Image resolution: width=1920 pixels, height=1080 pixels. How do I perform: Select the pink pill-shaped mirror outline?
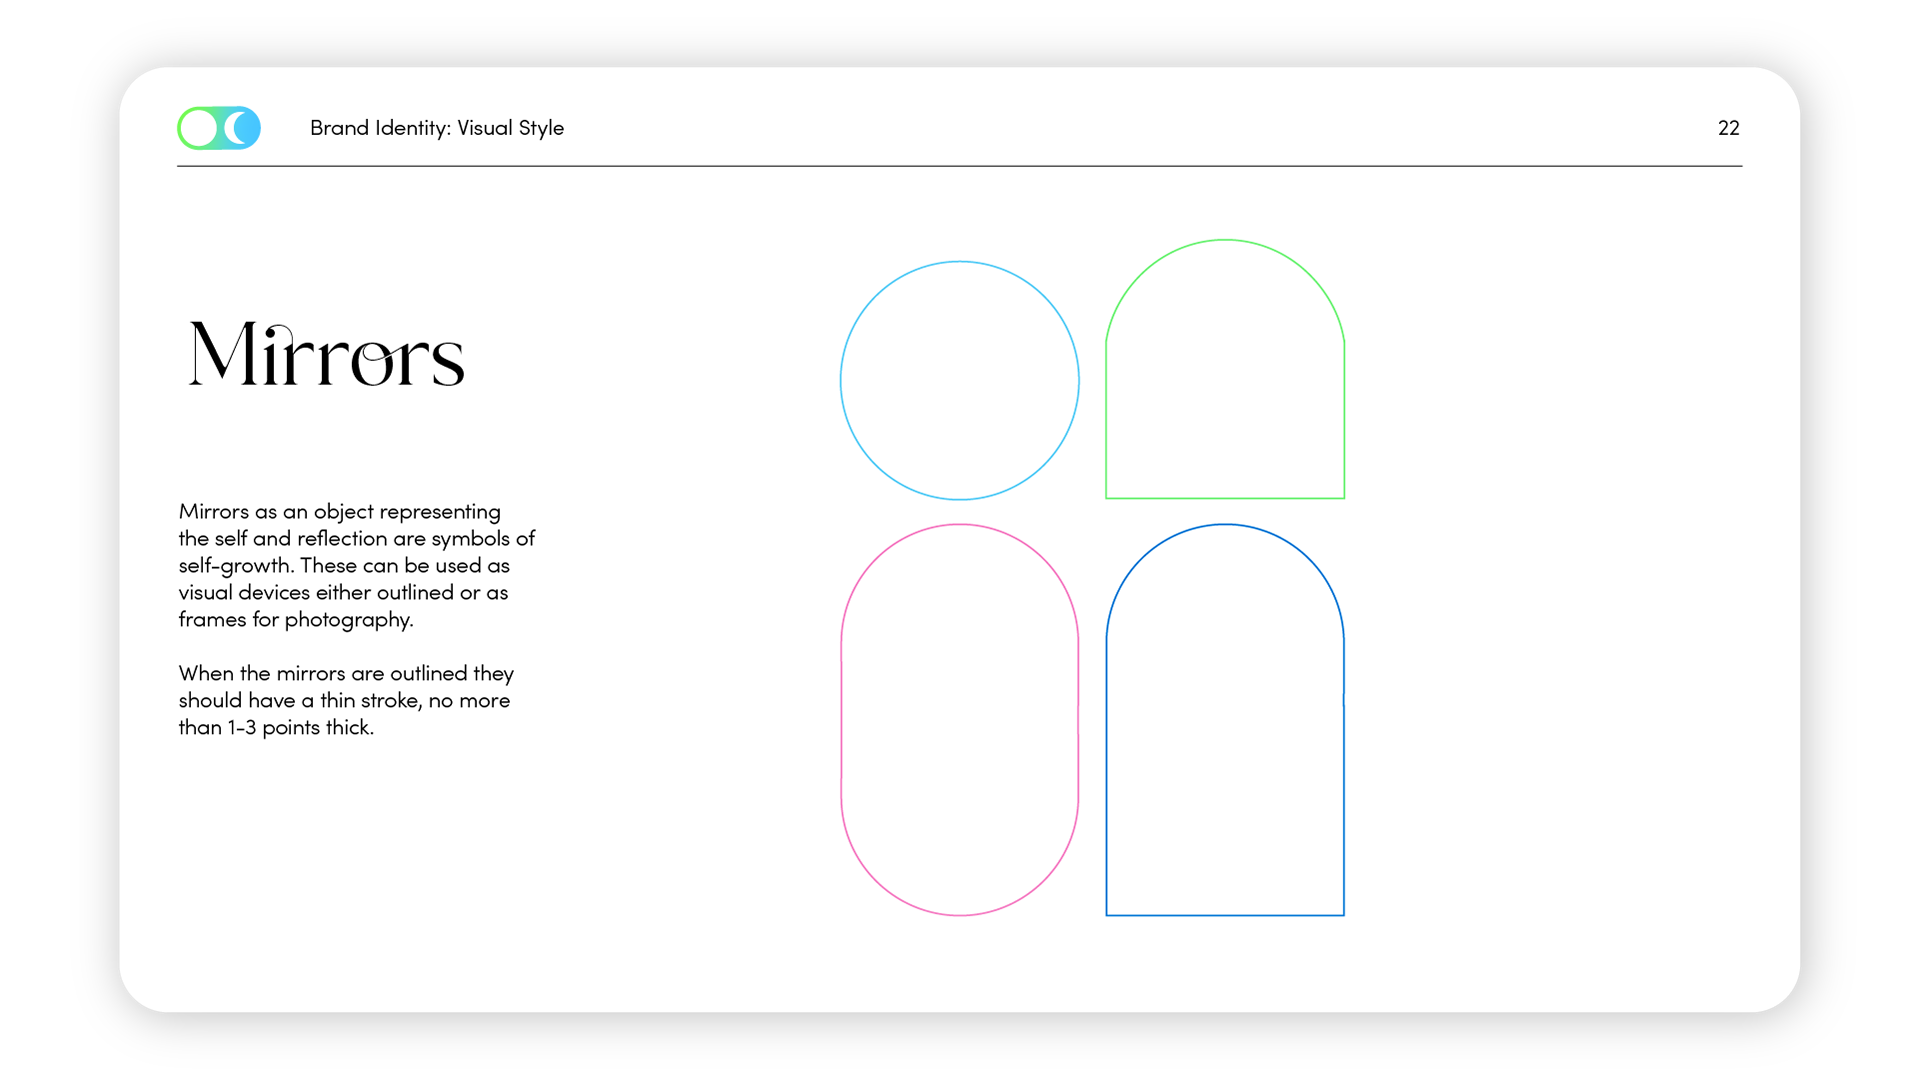[x=842, y=720]
